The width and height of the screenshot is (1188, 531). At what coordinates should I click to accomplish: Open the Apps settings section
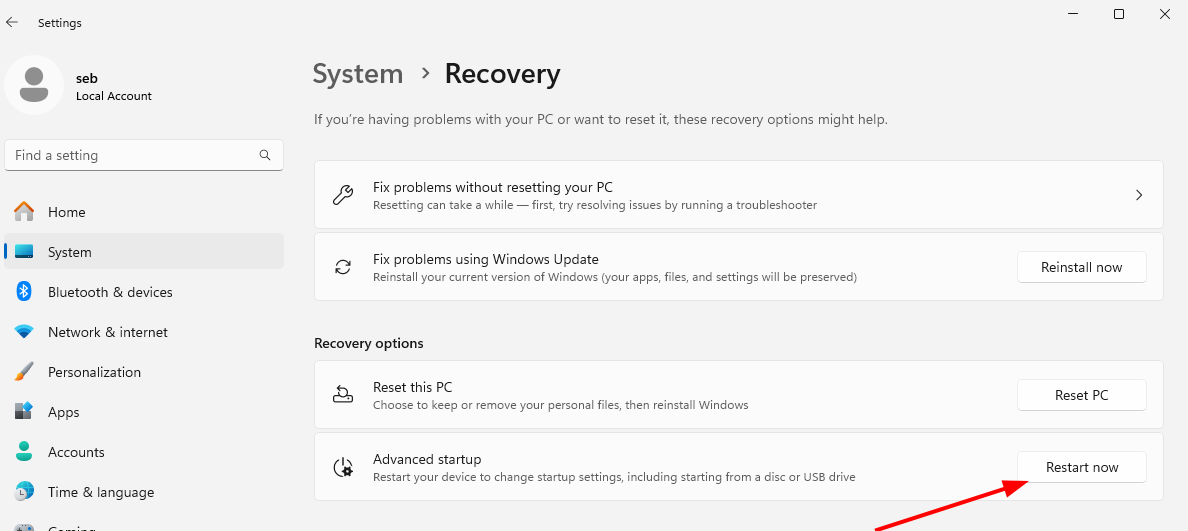tap(63, 412)
